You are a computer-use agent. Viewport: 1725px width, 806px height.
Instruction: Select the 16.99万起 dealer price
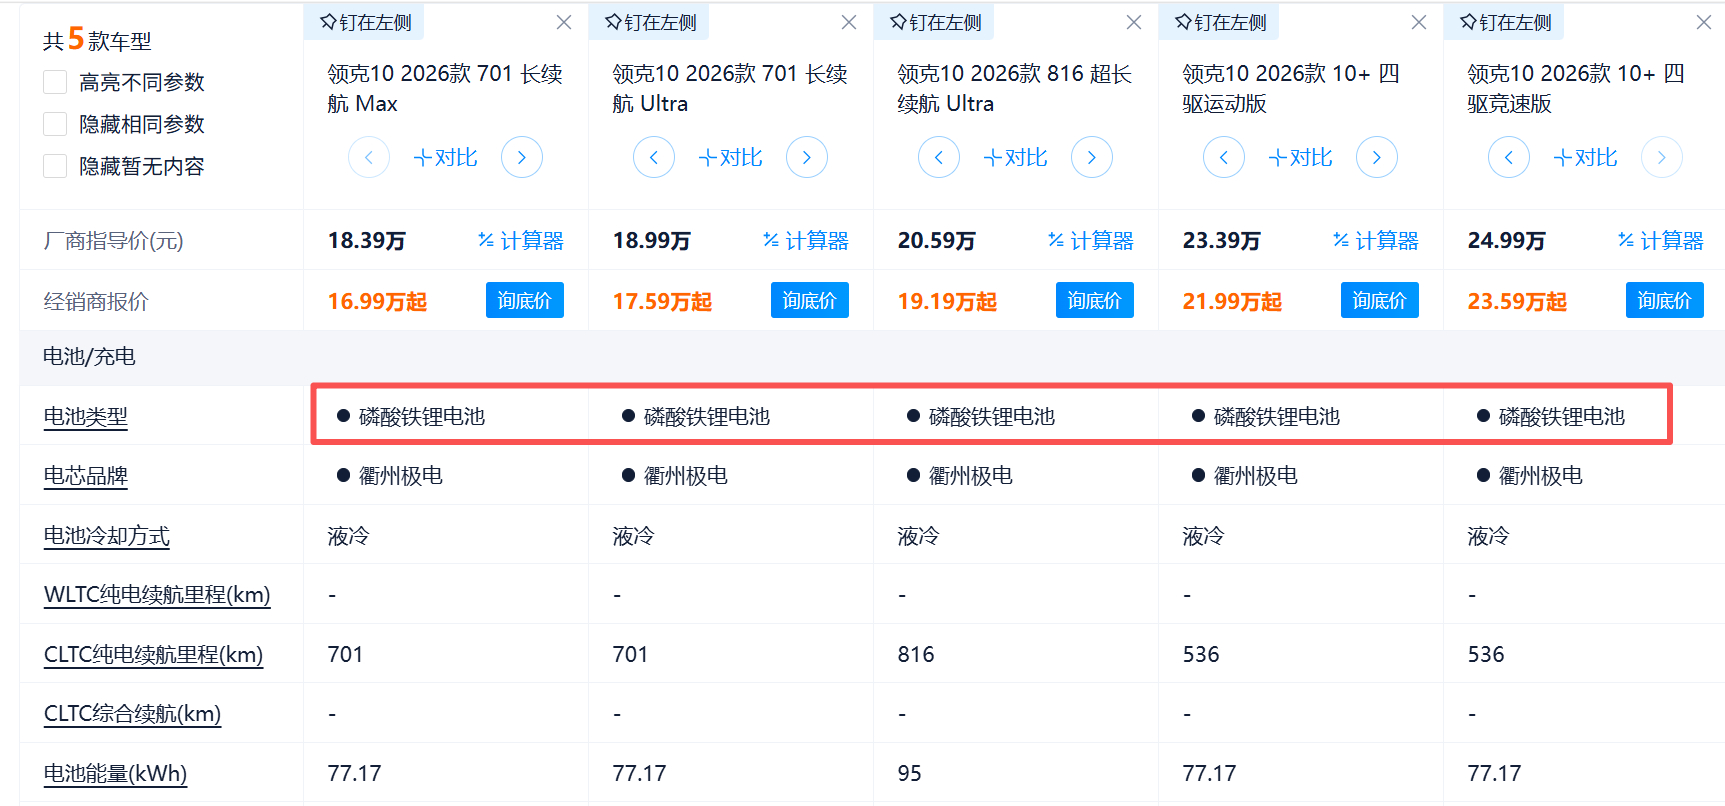[x=378, y=302]
